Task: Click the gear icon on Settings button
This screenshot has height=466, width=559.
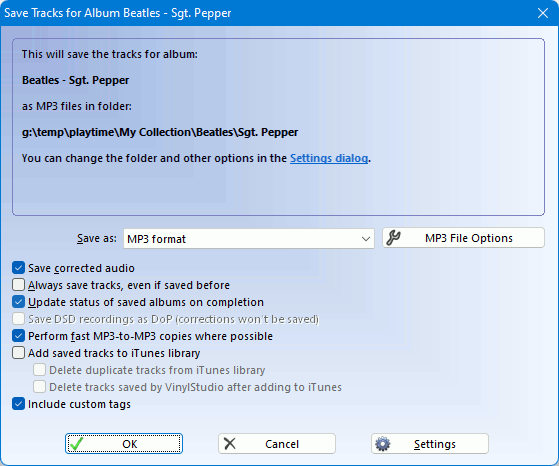Action: point(383,444)
